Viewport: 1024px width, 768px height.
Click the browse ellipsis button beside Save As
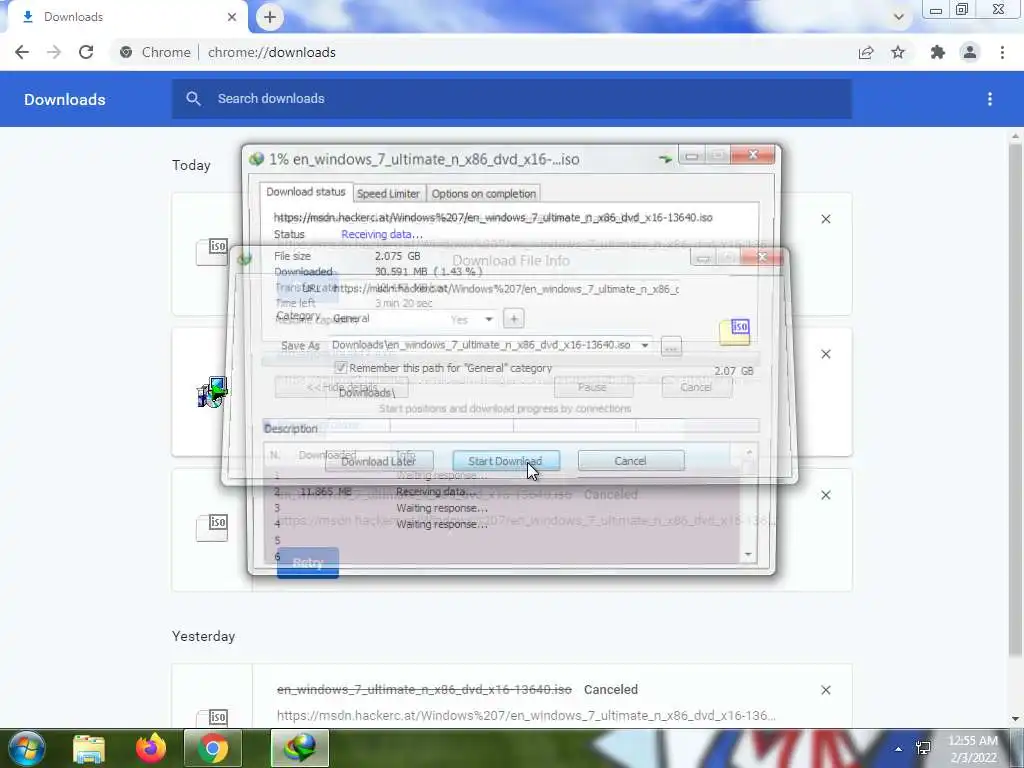pos(671,347)
